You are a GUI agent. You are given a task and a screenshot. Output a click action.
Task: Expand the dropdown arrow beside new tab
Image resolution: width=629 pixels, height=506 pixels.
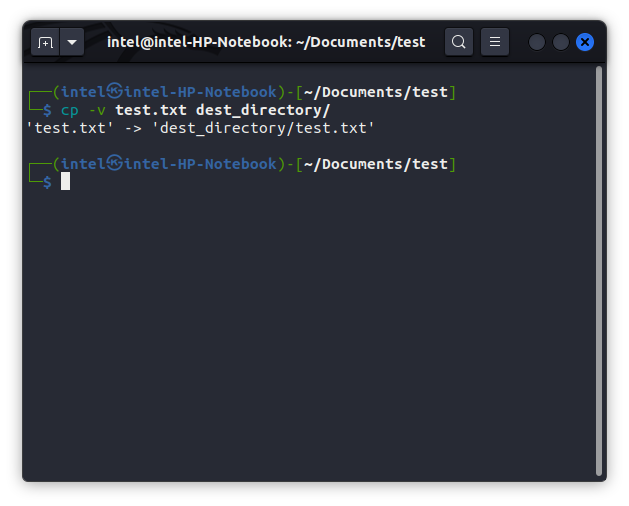coord(72,42)
